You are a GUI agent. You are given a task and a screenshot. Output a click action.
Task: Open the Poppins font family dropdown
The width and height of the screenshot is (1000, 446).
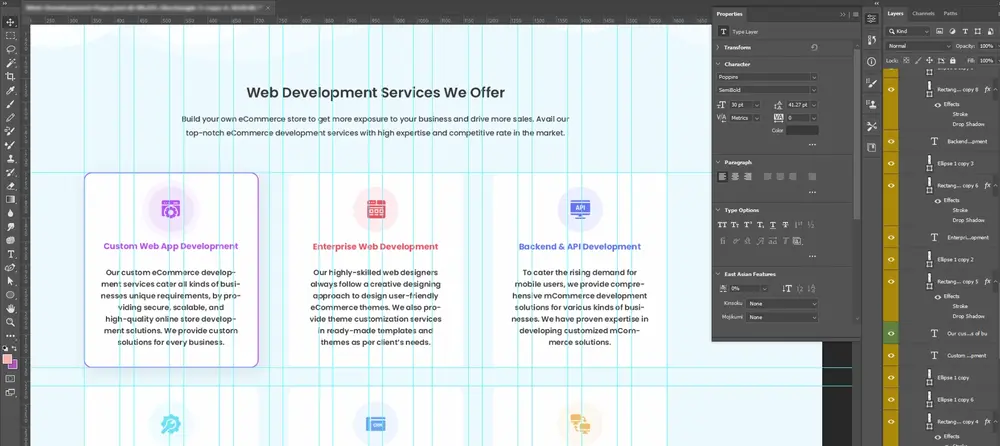[767, 77]
